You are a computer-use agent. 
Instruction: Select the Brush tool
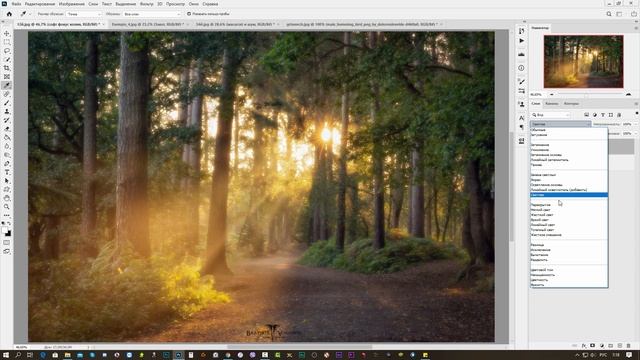tap(7, 103)
